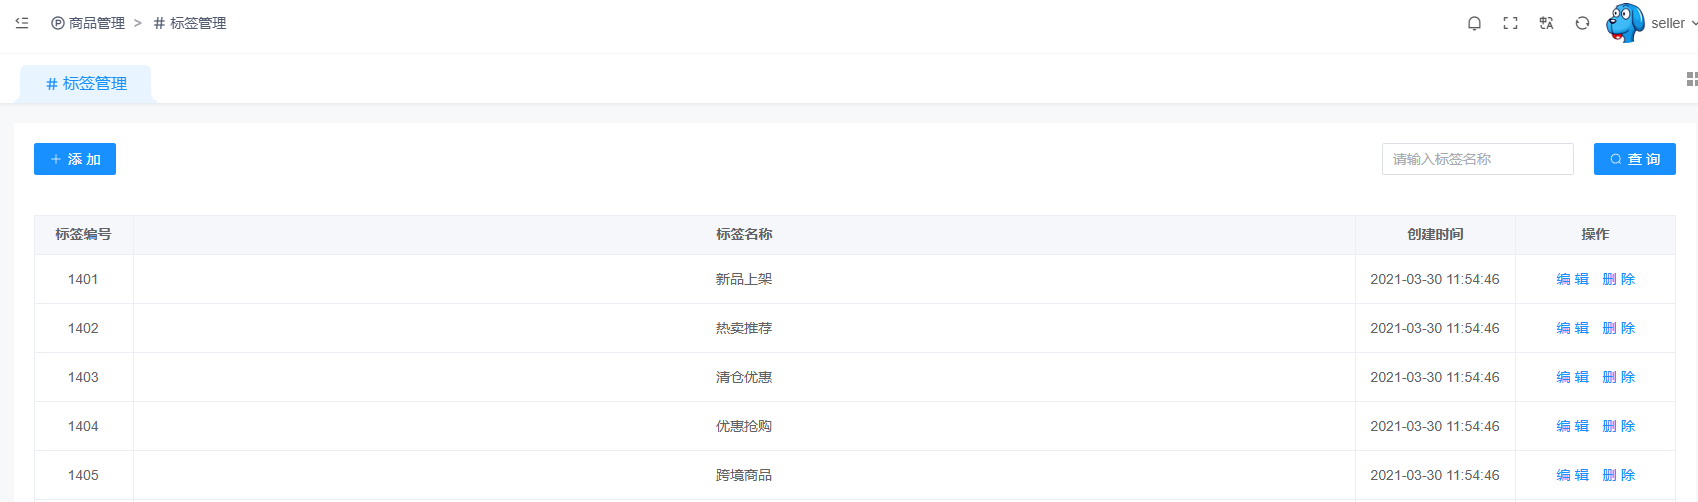Viewport: 1698px width, 502px height.
Task: Toggle fullscreen mode icon
Action: [1510, 23]
